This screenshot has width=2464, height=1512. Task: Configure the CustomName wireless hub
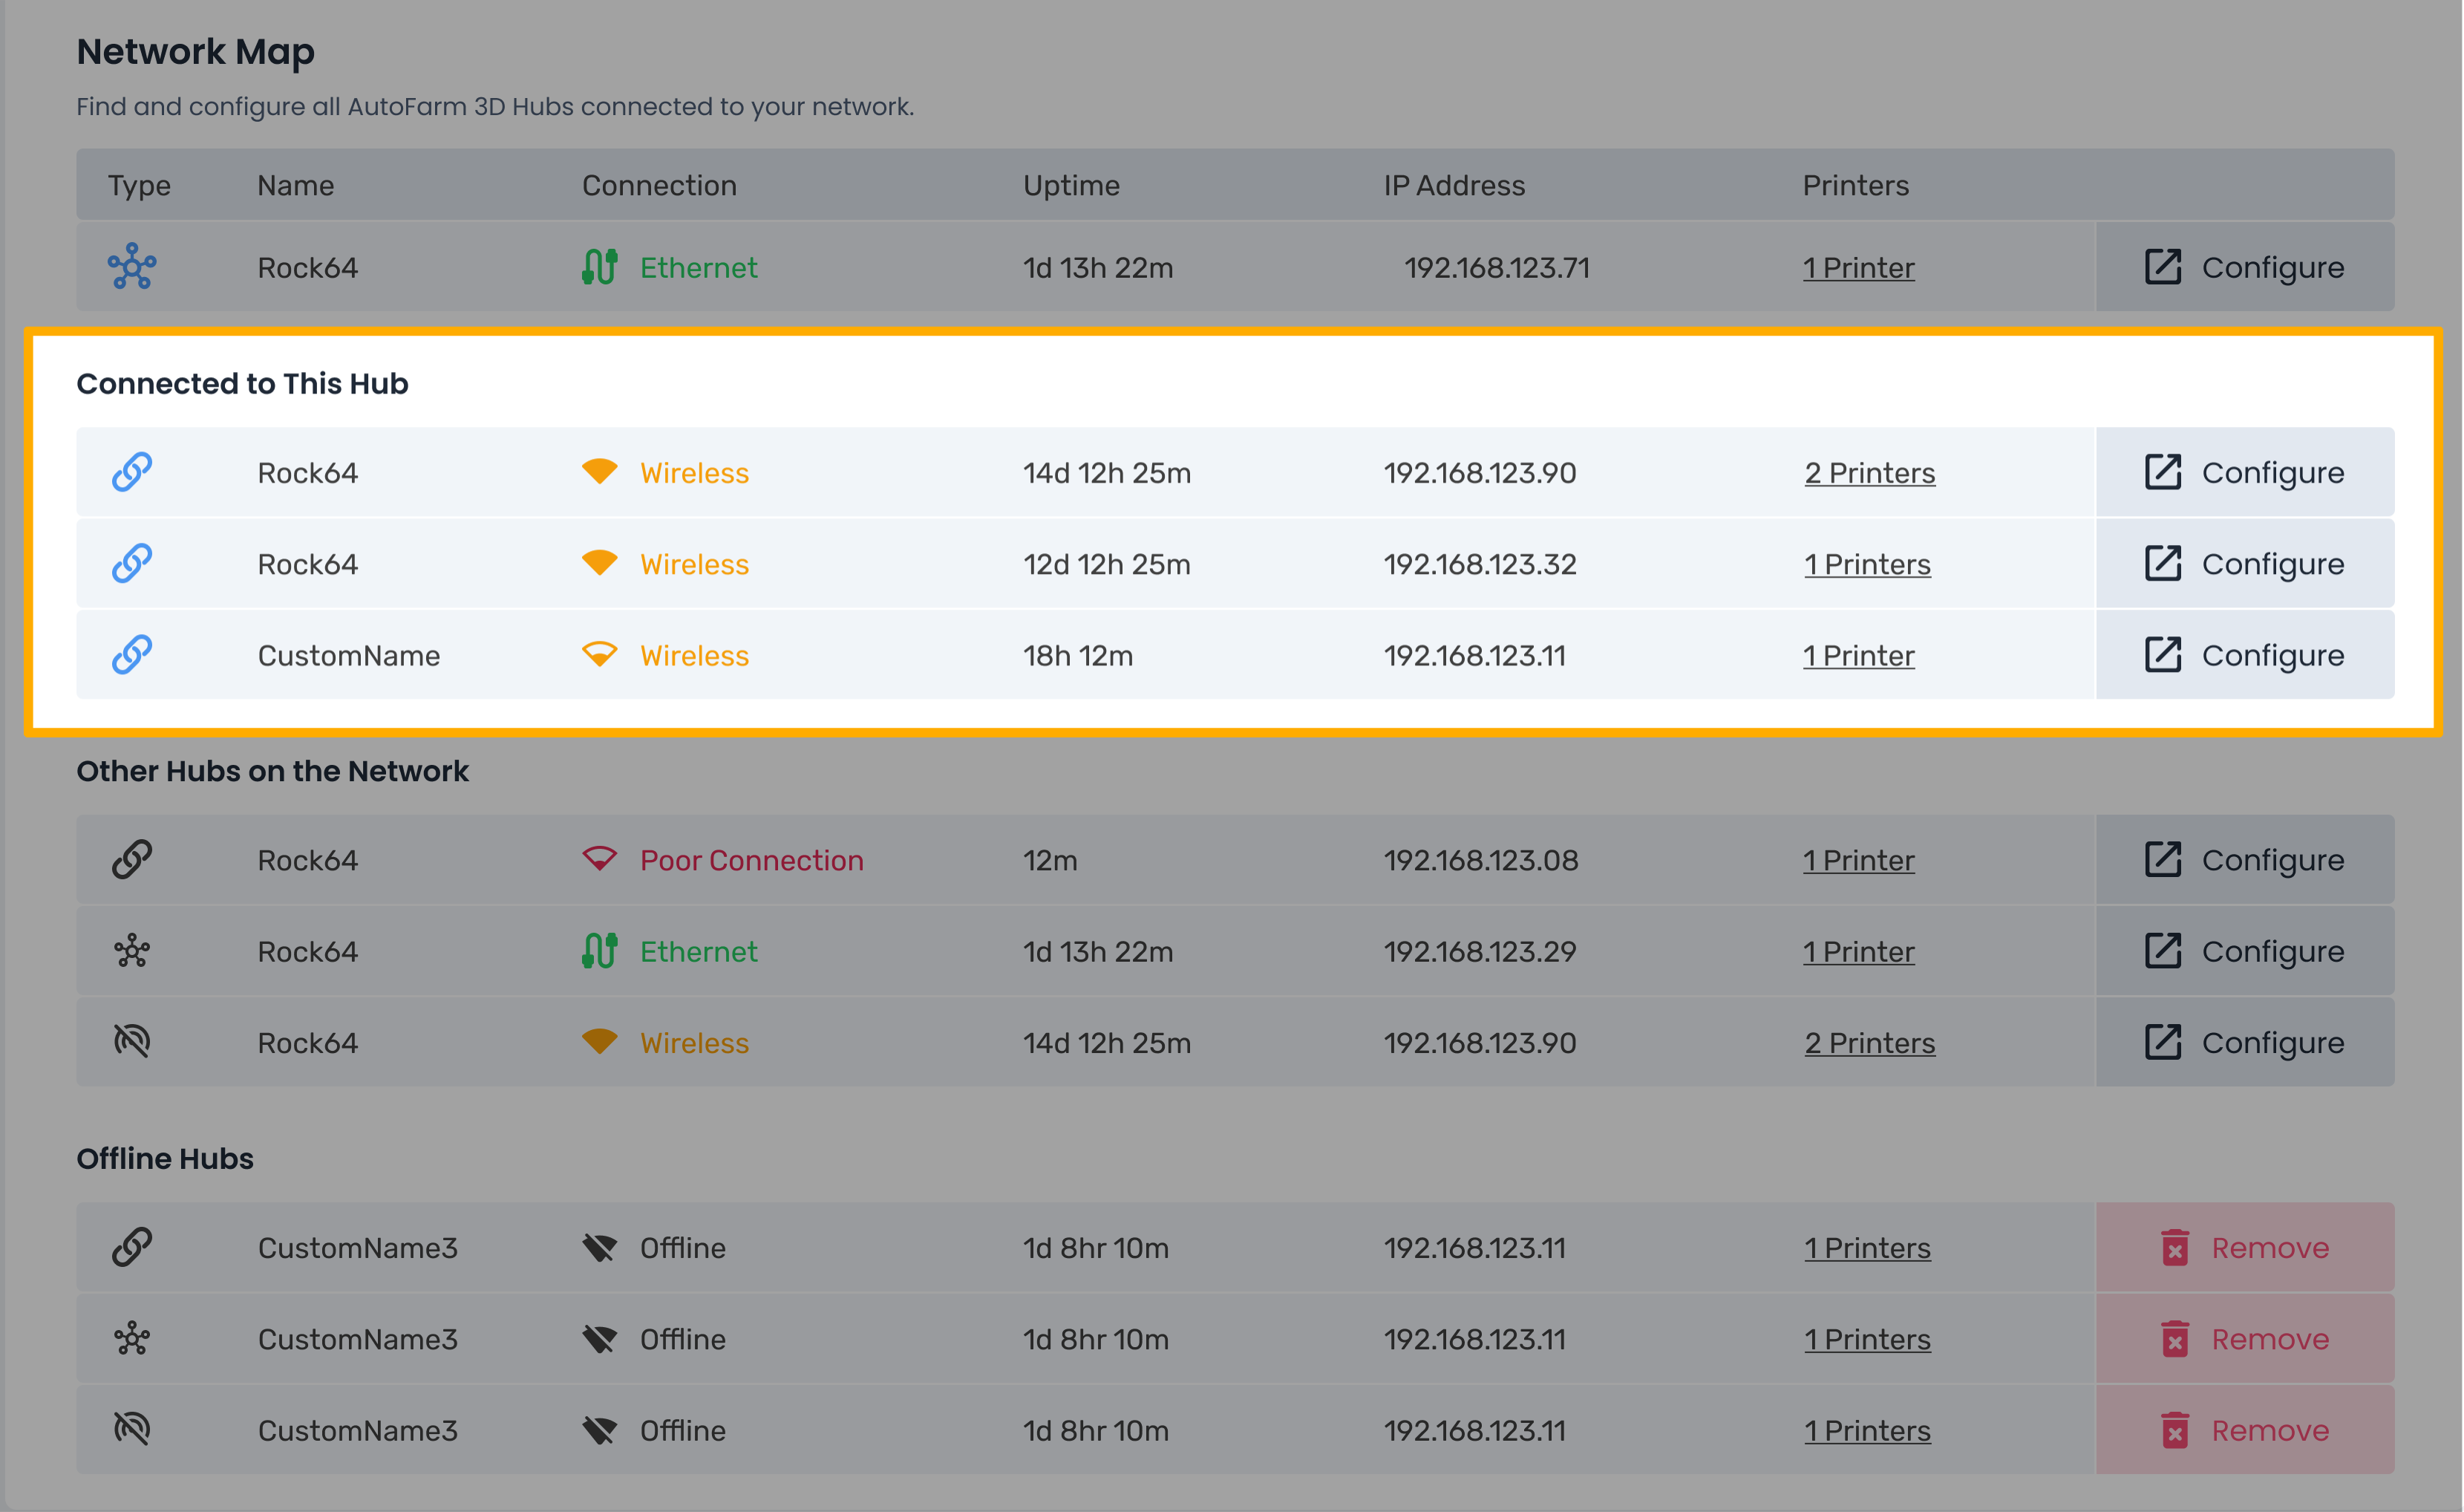point(2244,655)
